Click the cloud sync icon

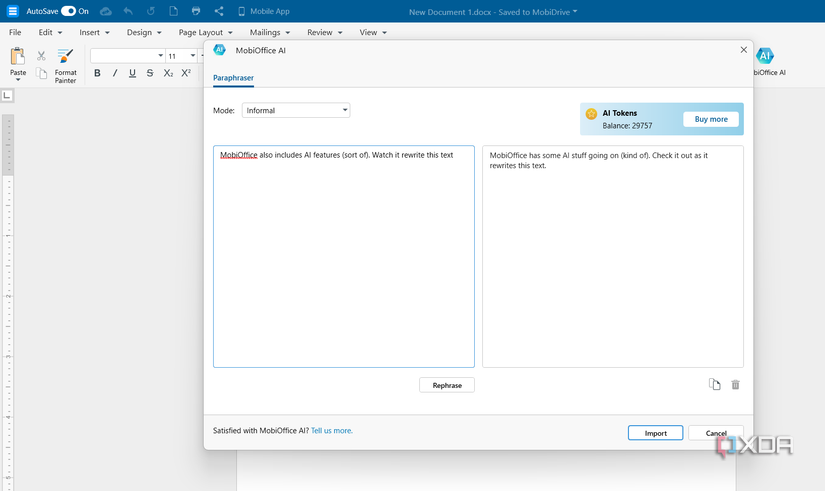[106, 11]
